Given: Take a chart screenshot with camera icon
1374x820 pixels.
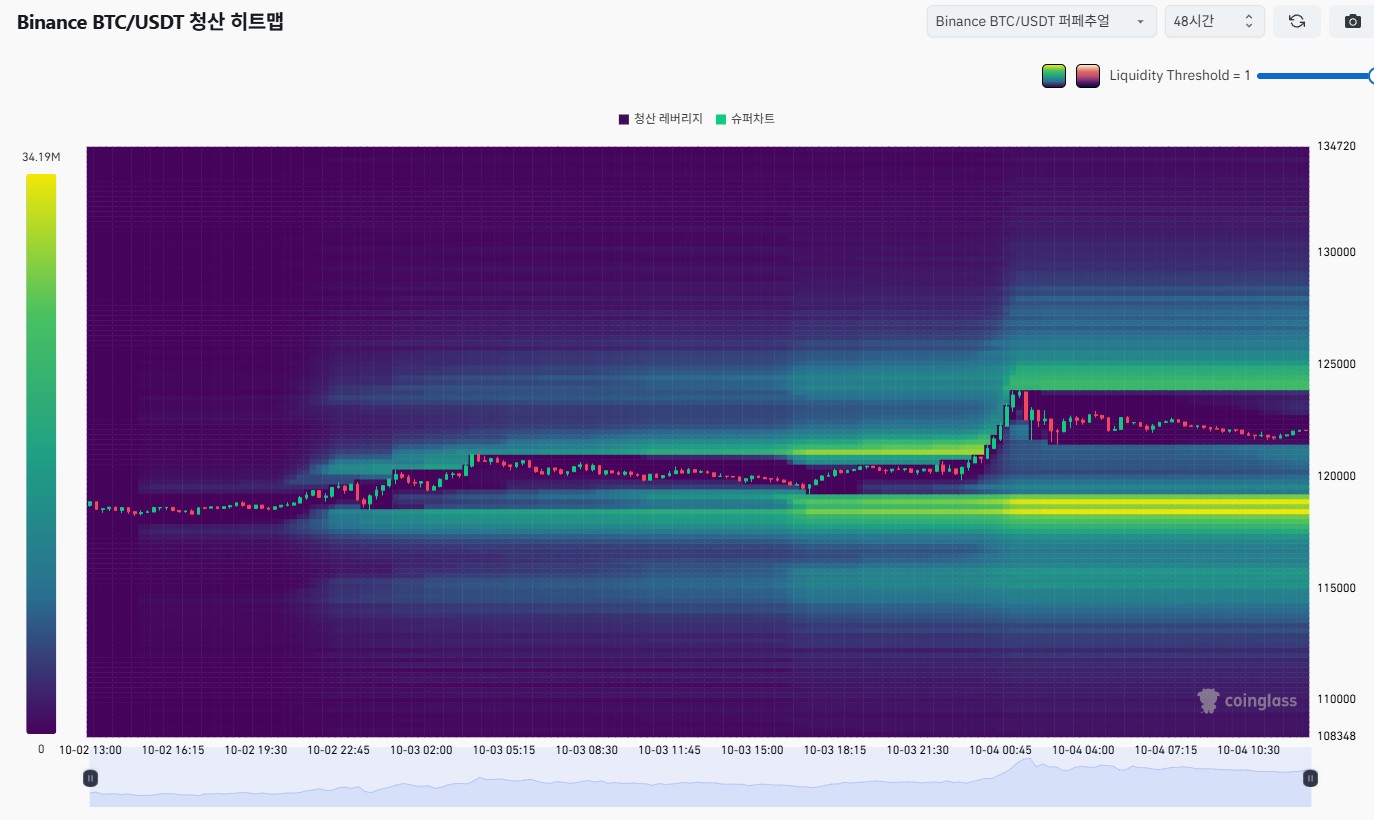Looking at the screenshot, I should click(1352, 21).
